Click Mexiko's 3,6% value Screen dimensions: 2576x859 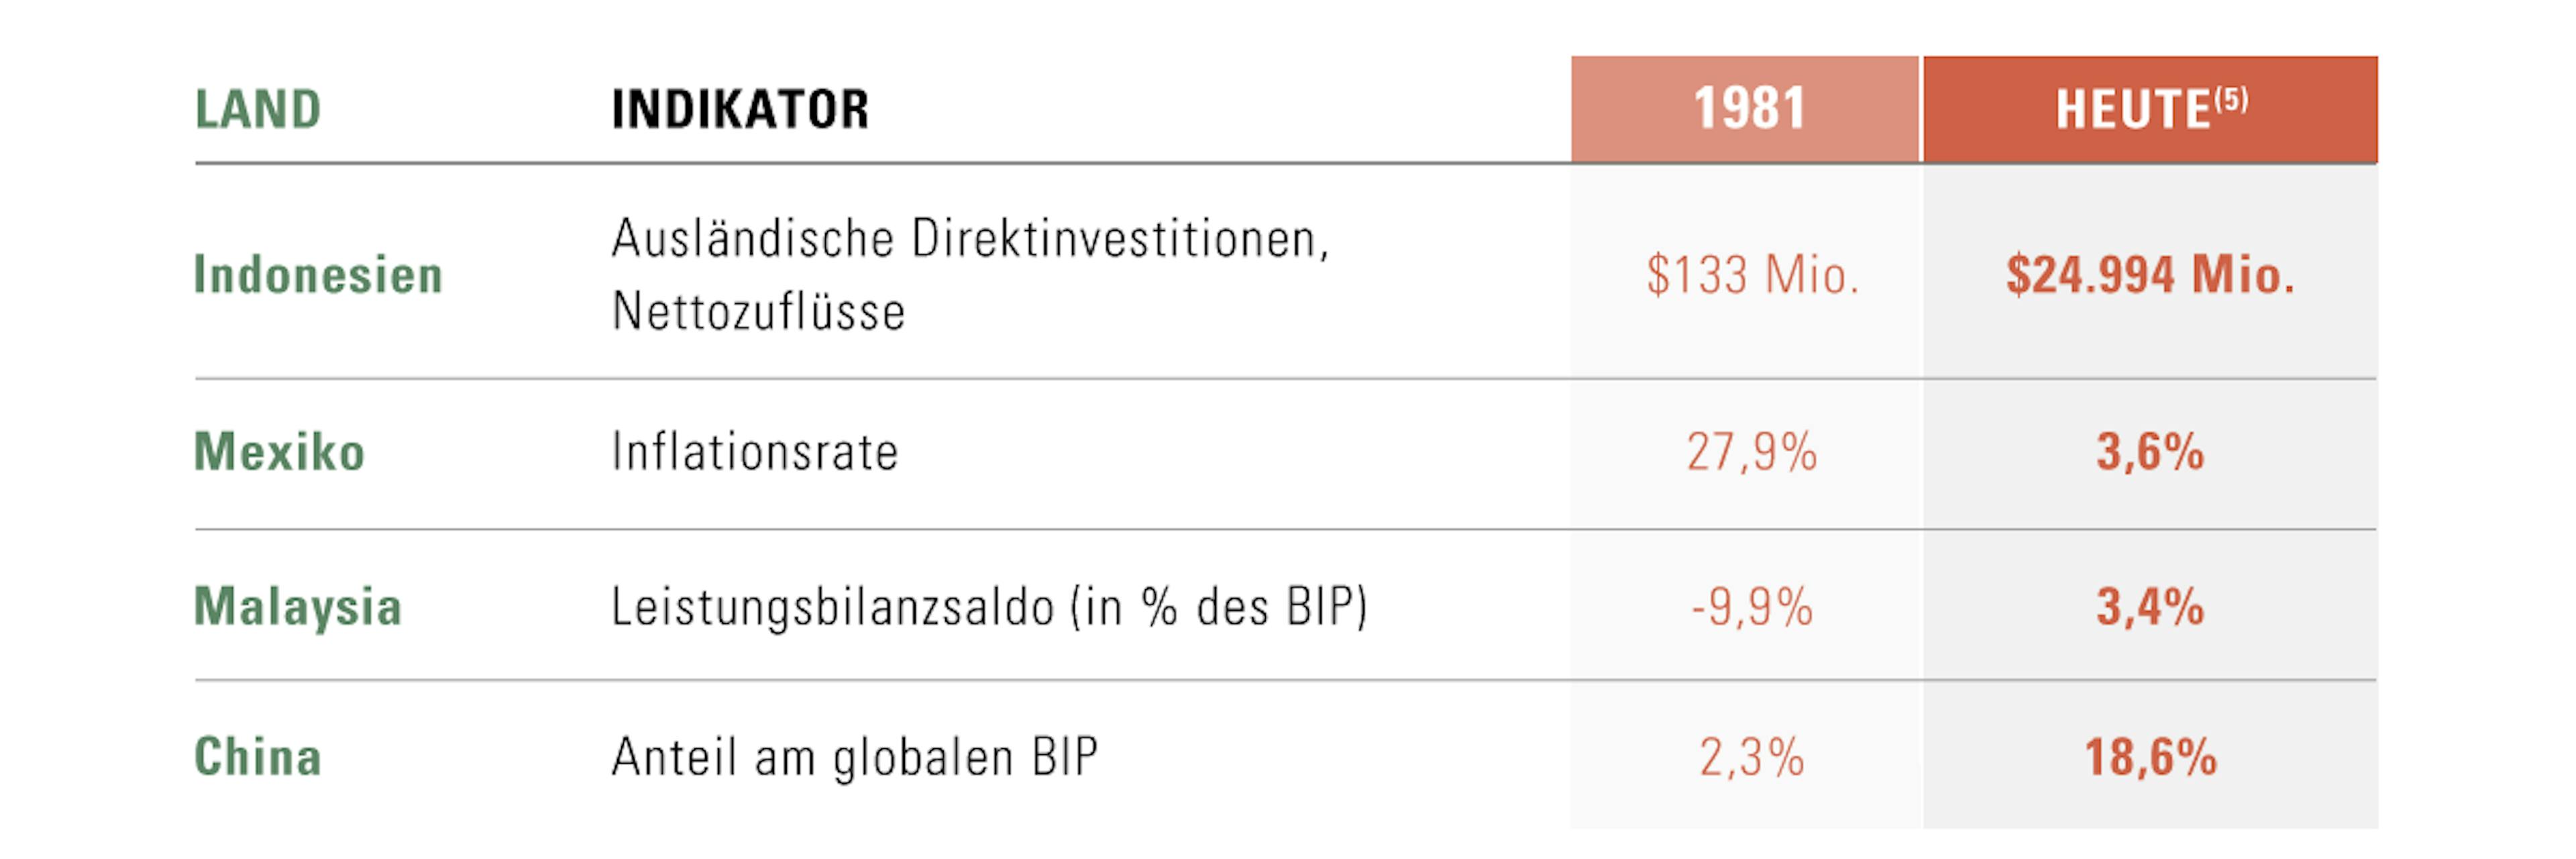(x=2150, y=452)
